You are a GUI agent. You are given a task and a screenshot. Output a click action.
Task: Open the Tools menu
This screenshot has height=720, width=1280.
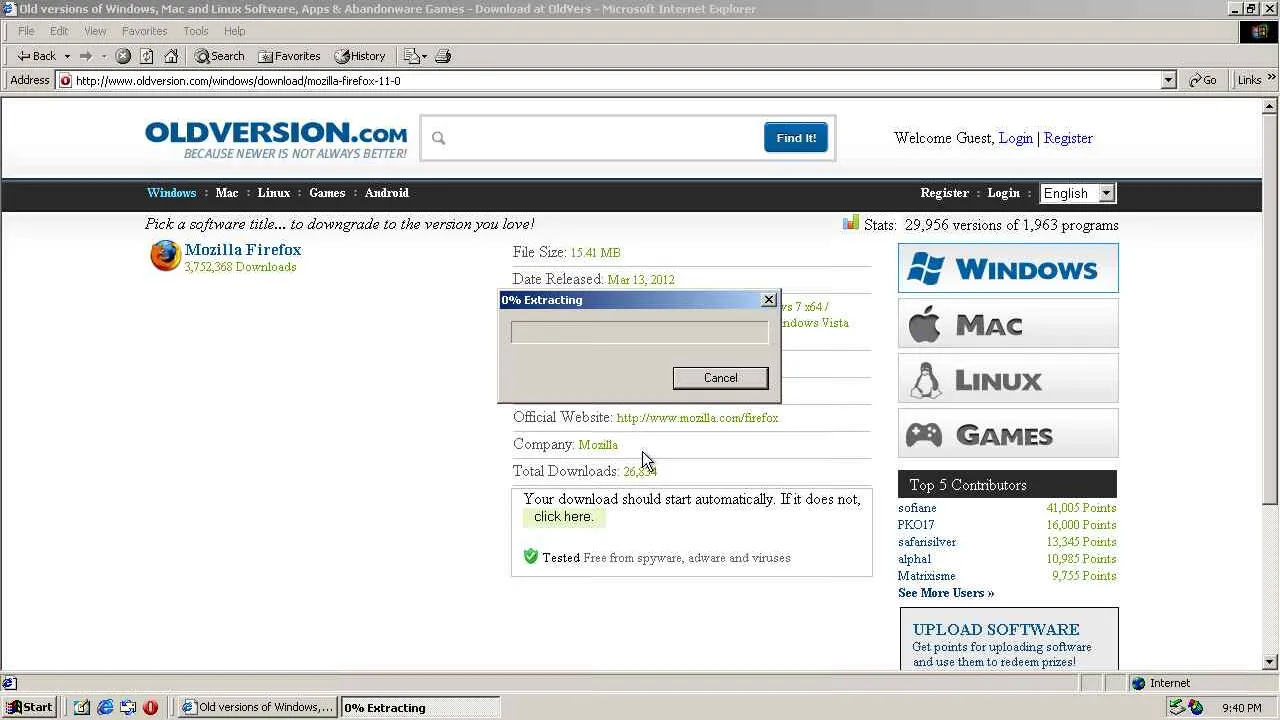pos(196,31)
